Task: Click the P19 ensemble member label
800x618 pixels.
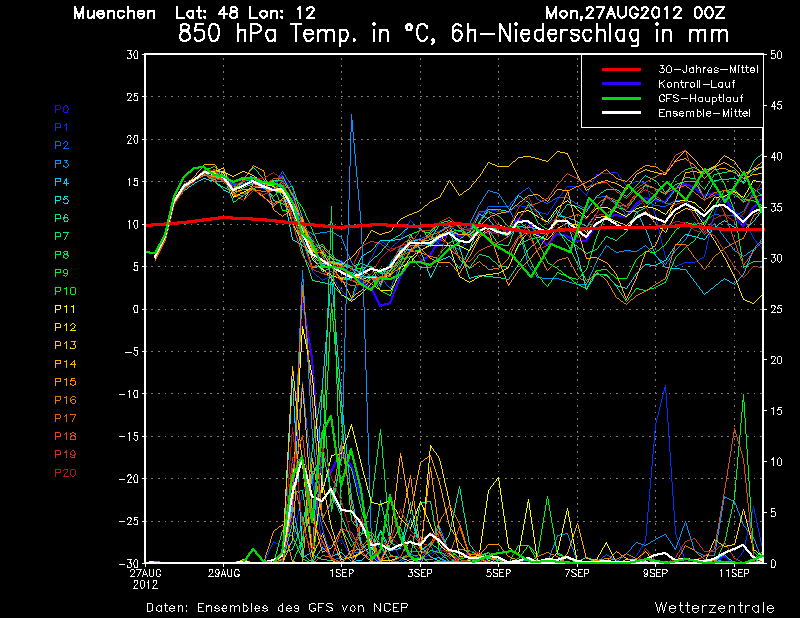Action: [x=65, y=454]
